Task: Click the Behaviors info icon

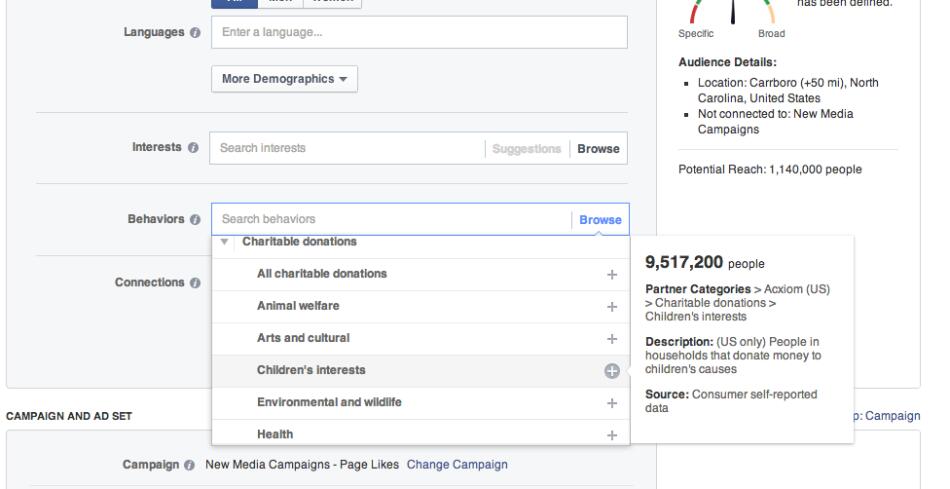Action: pos(194,219)
